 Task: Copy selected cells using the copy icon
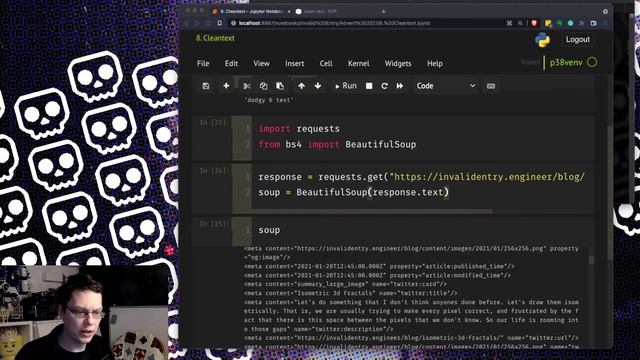pos(263,86)
